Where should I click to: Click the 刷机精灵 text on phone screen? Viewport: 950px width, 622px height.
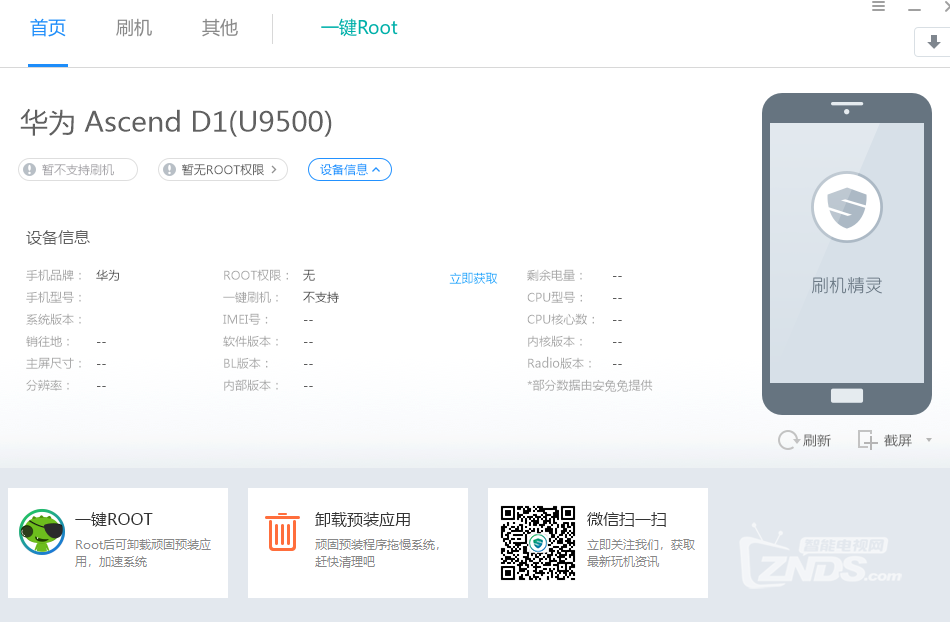click(846, 285)
